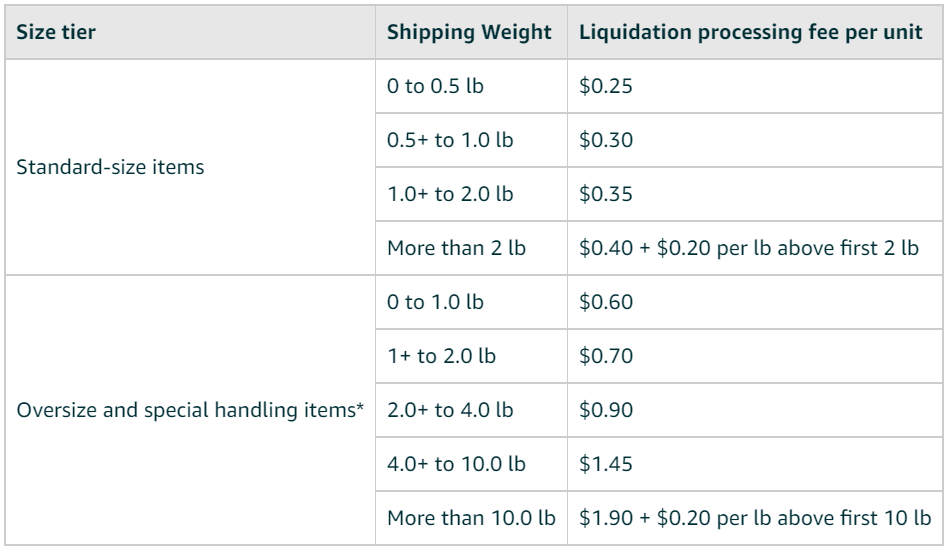Viewport: 947px width, 551px height.
Task: Select the $0.60 fee cell
Action: [x=755, y=301]
